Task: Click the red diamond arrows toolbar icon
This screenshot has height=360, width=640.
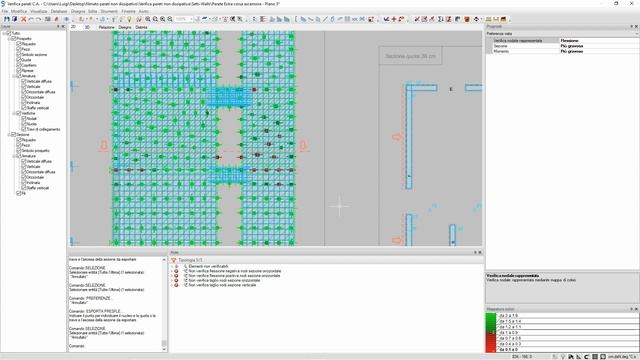Action: click(x=476, y=19)
